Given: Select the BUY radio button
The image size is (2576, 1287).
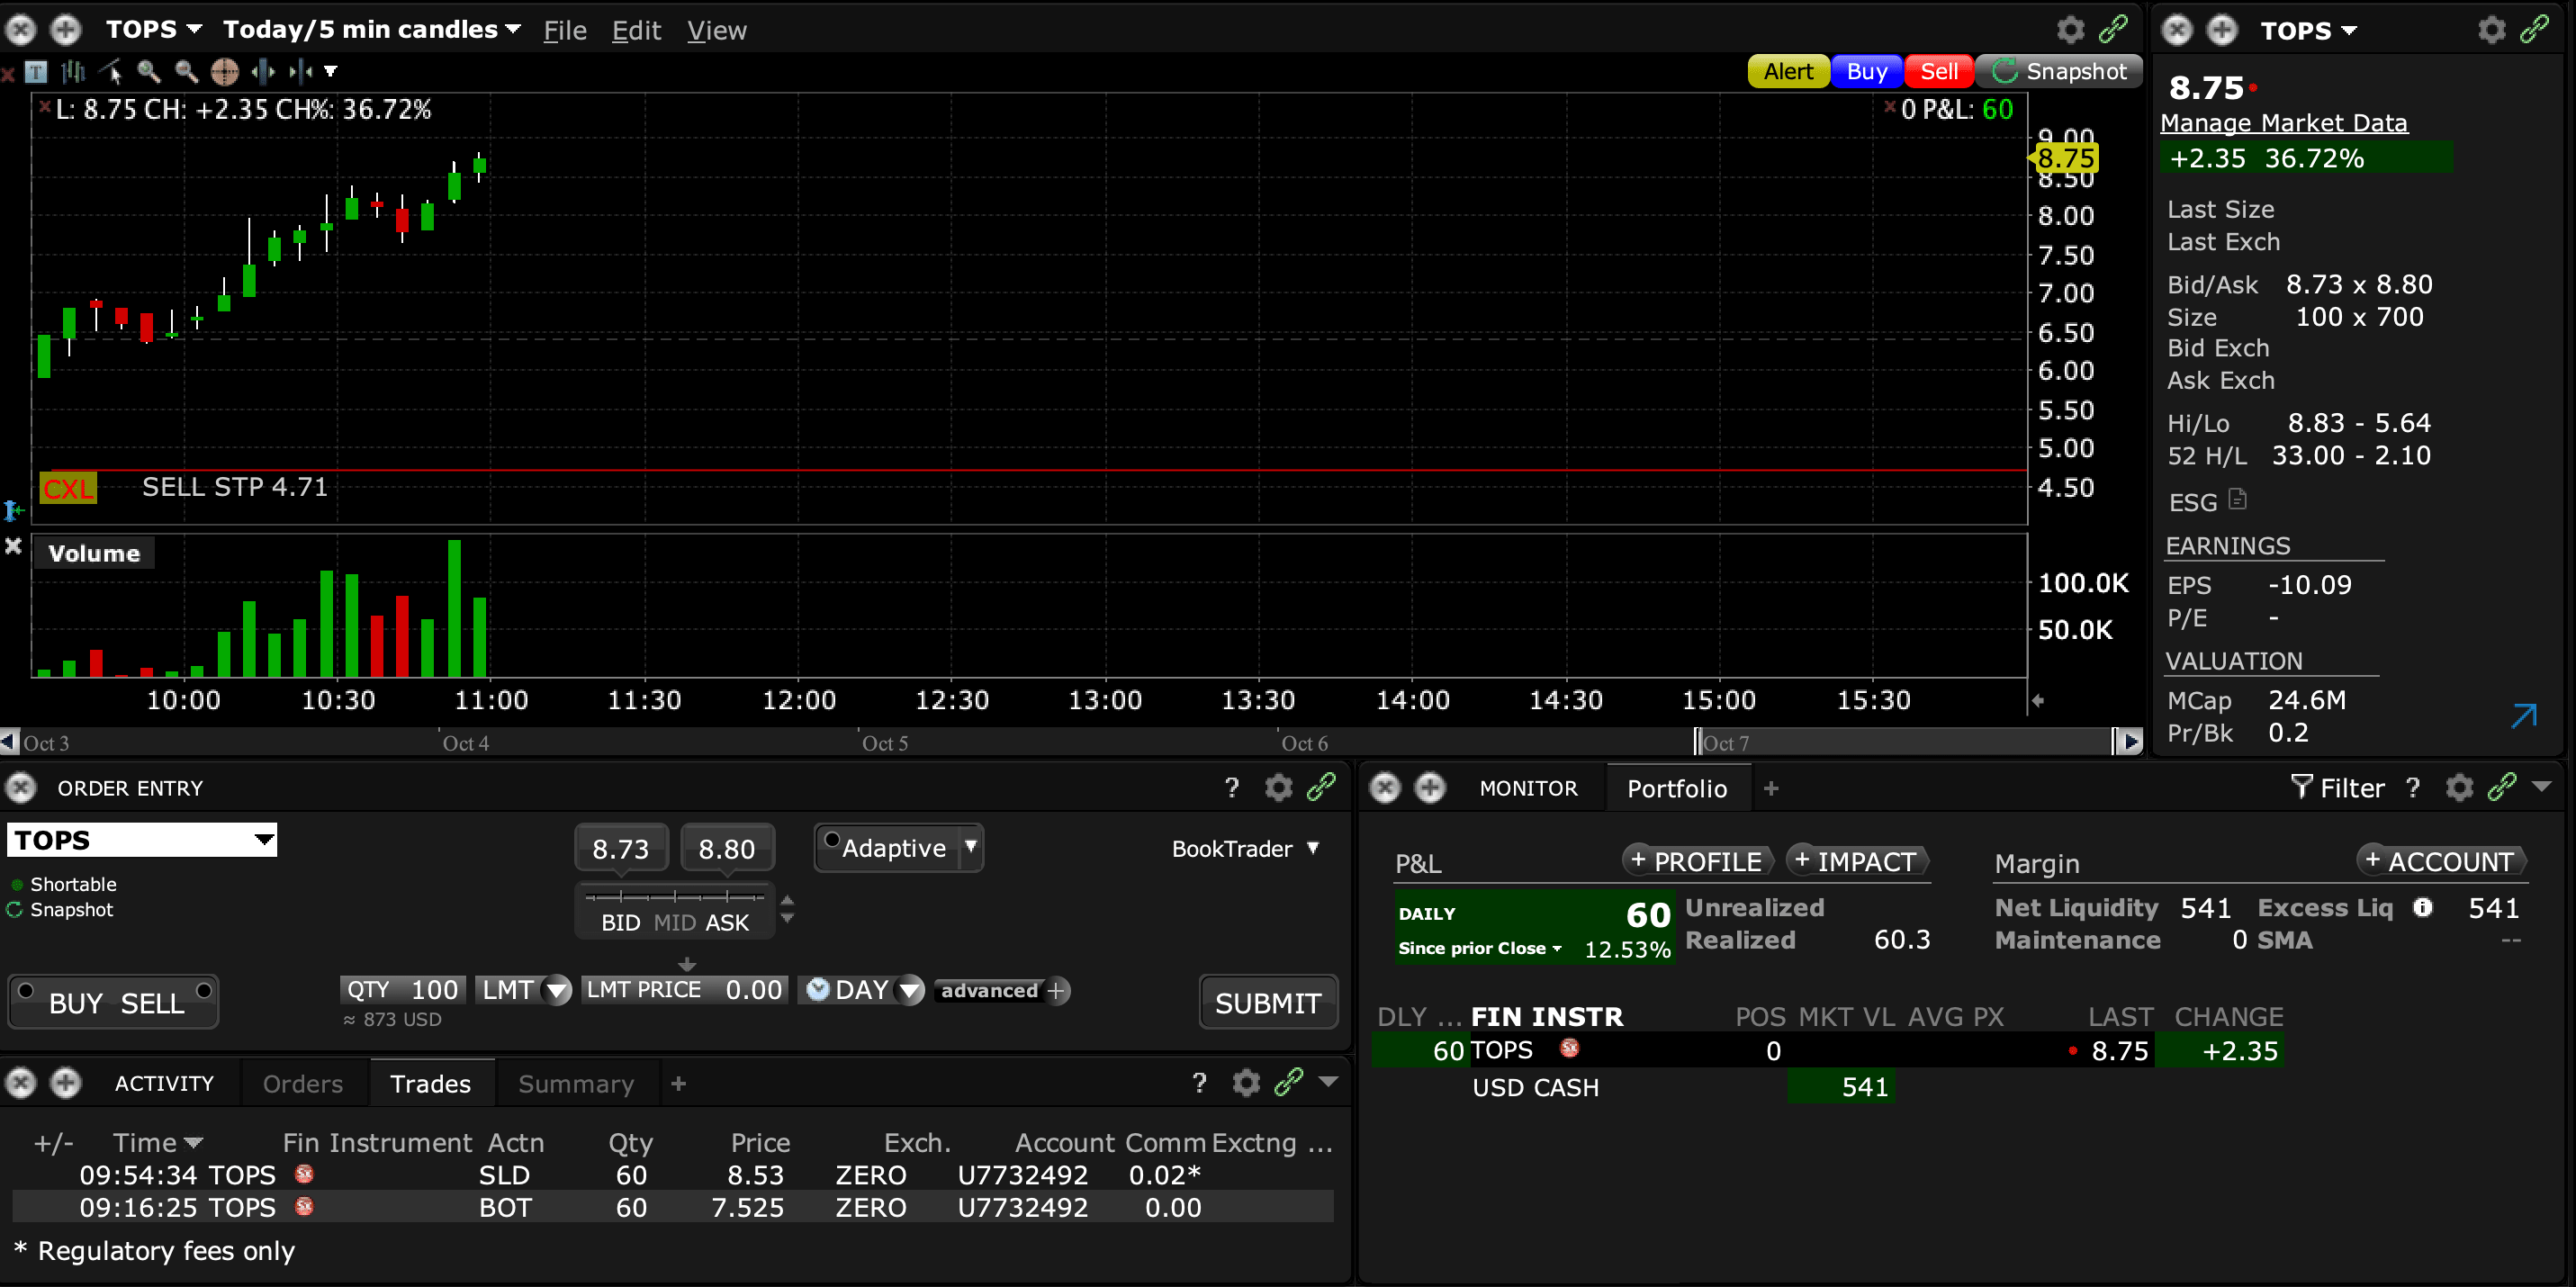Looking at the screenshot, I should click(x=27, y=991).
